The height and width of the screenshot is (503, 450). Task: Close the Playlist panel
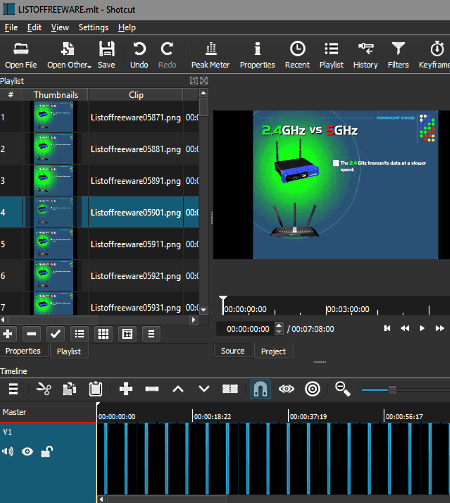tap(204, 81)
